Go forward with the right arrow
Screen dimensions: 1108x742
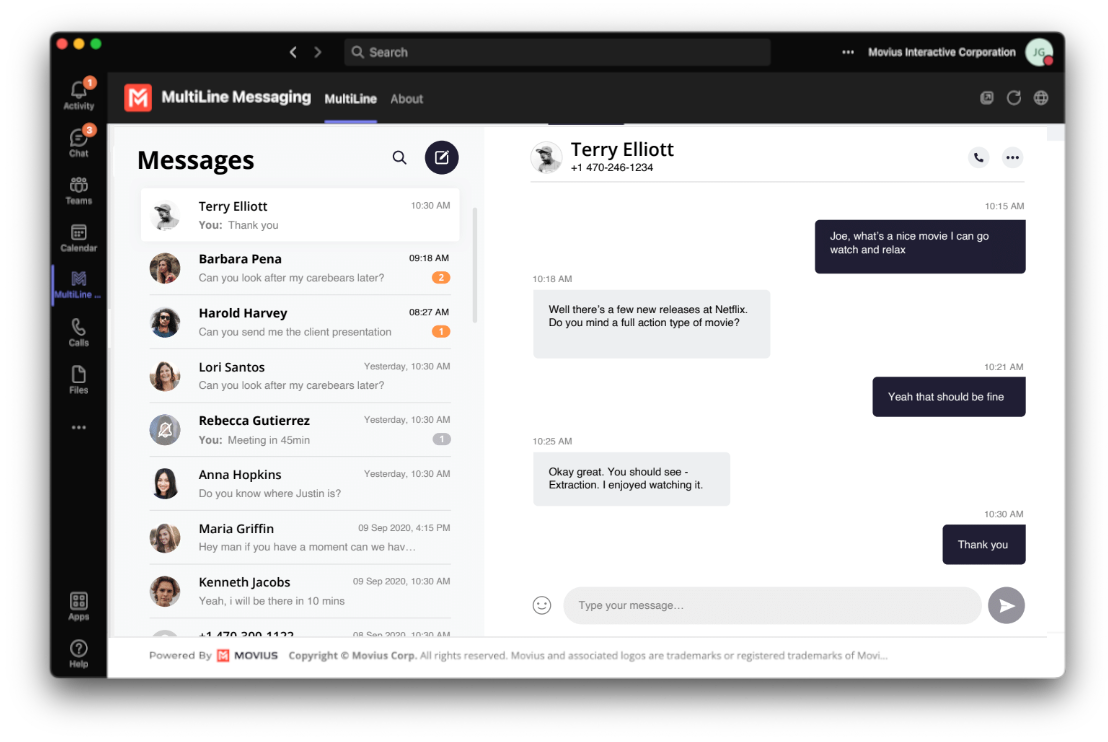317,52
